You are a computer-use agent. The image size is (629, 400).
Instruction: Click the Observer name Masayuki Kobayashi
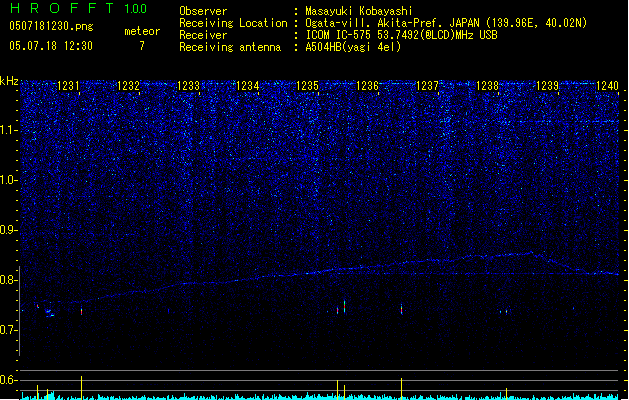pyautogui.click(x=359, y=11)
